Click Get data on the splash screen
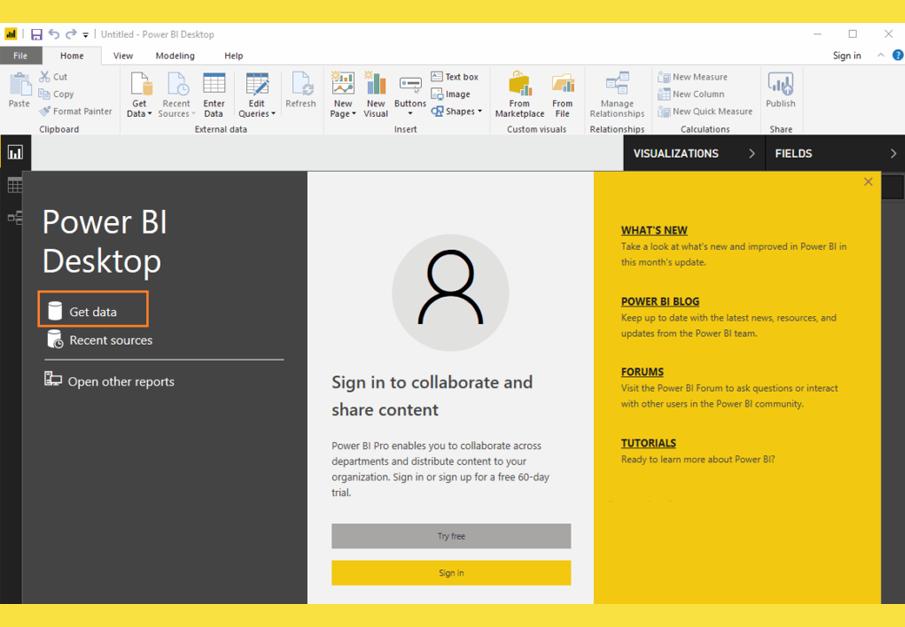905x627 pixels. (x=93, y=309)
